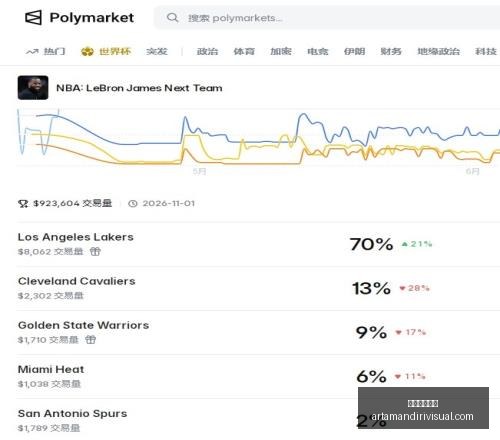The image size is (500, 440).
Task: Open the trending arrow icon for 热门
Action: pos(32,52)
